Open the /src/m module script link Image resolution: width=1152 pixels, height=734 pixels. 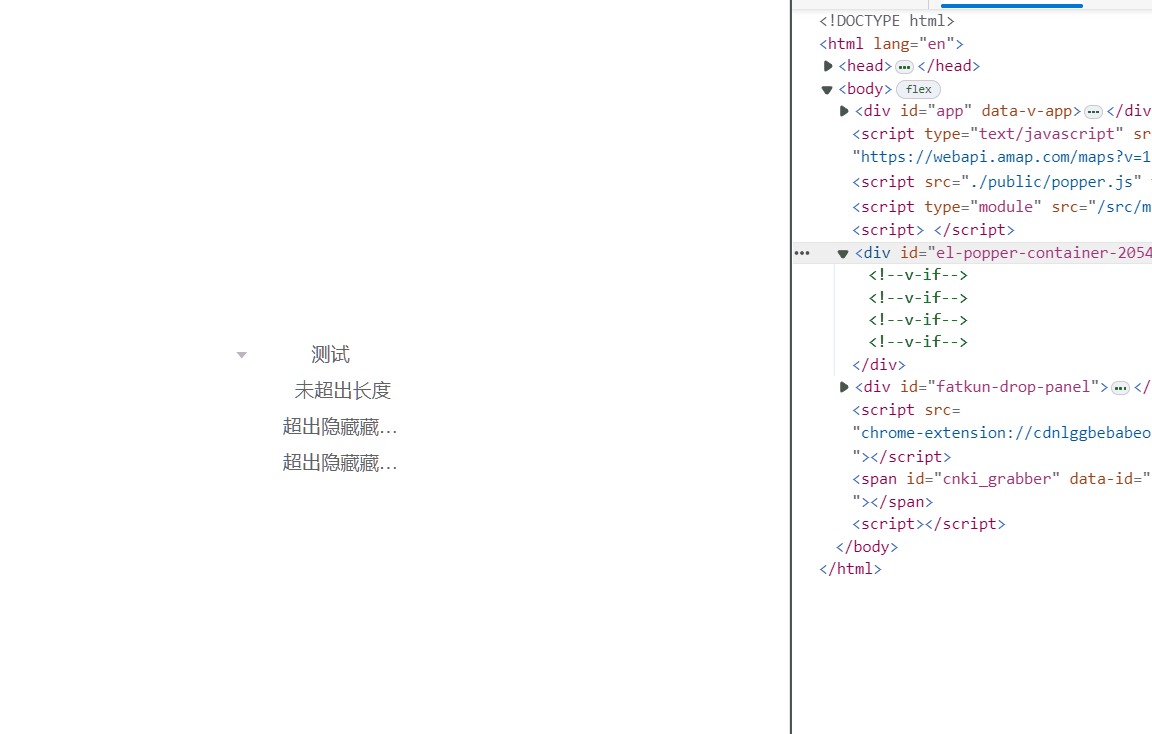(x=1123, y=207)
